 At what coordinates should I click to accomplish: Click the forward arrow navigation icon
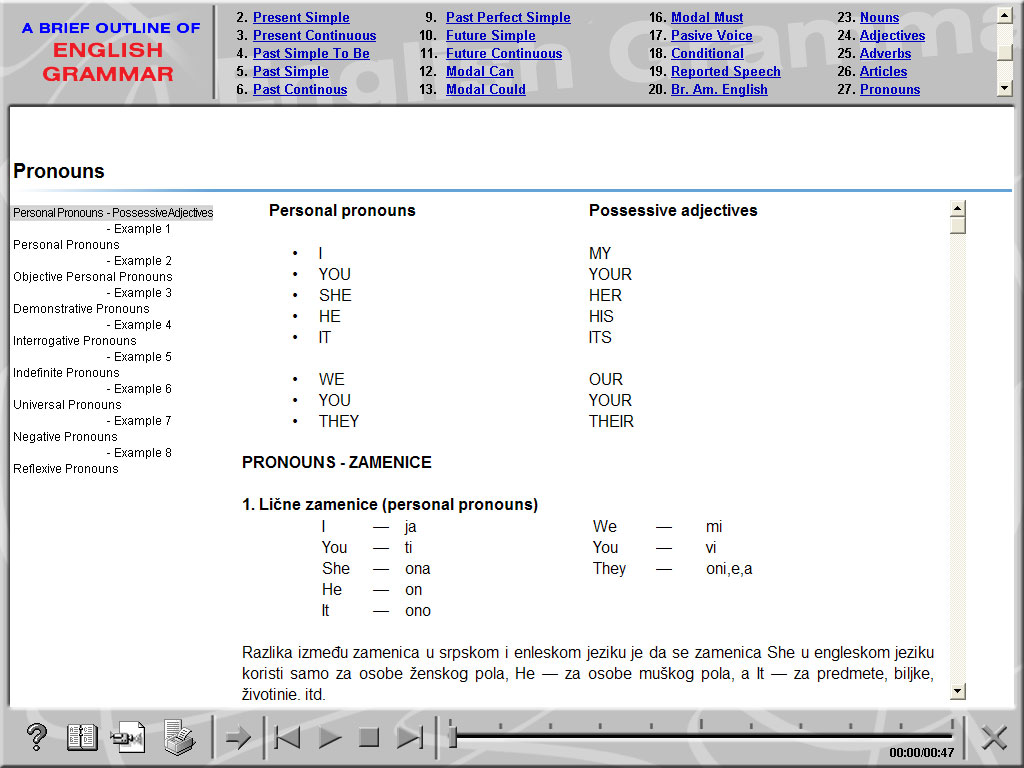[x=238, y=737]
